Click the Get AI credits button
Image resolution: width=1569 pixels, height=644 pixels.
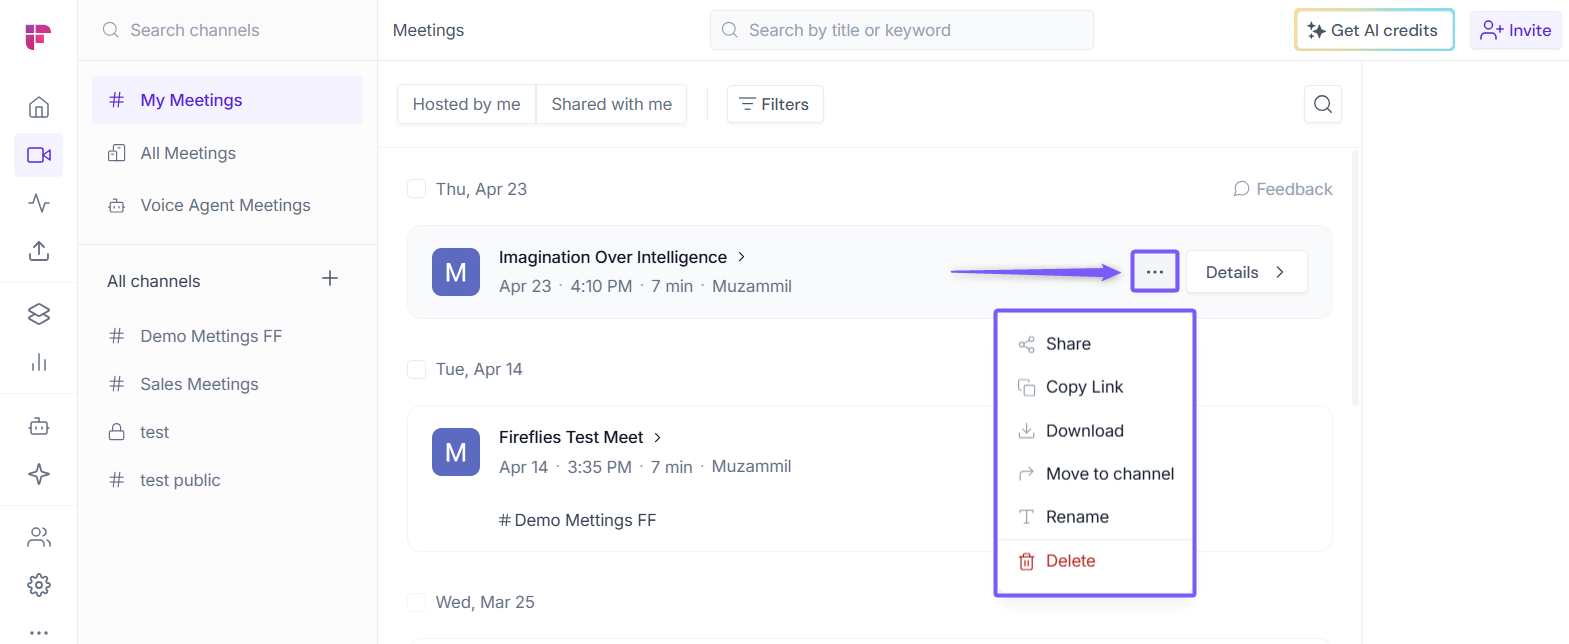[1373, 30]
